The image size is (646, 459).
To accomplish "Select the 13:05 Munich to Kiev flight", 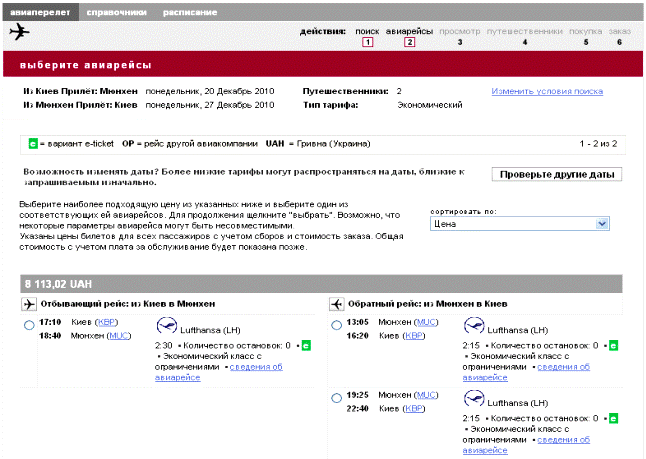I will point(337,325).
